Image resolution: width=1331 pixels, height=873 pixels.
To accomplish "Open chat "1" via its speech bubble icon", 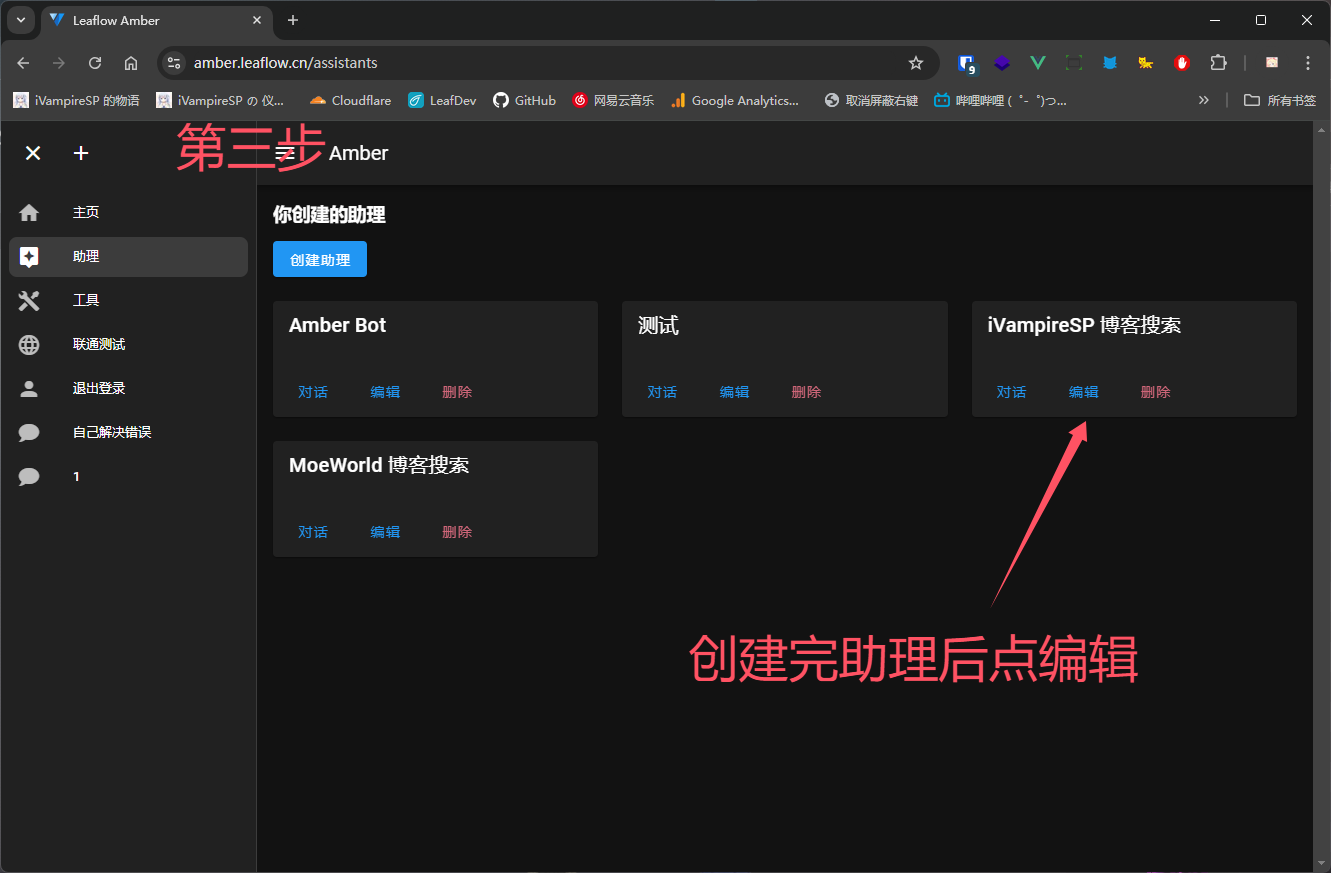I will click(28, 476).
